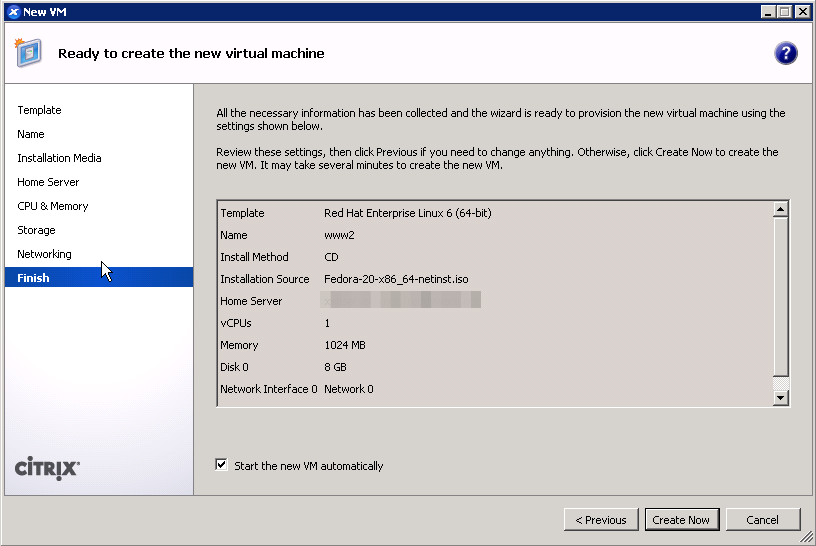Click the summary list scroll up arrow
The image size is (816, 546).
point(780,209)
